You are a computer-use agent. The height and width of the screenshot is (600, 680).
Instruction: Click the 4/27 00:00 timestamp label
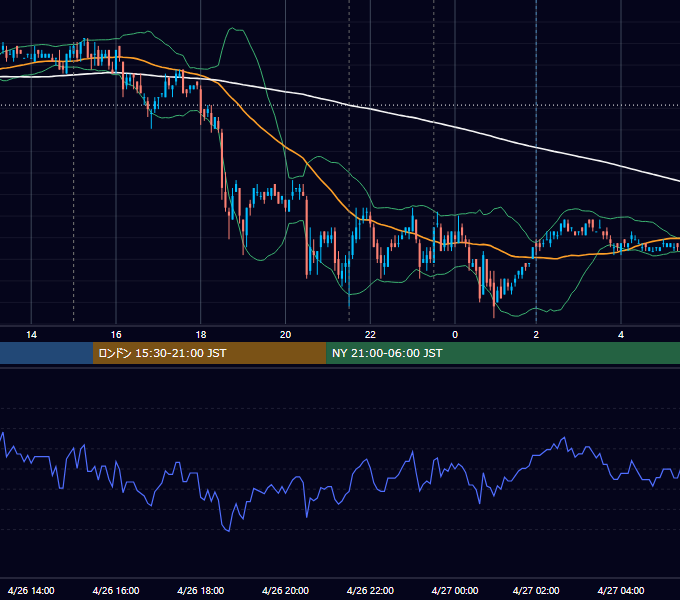455,590
